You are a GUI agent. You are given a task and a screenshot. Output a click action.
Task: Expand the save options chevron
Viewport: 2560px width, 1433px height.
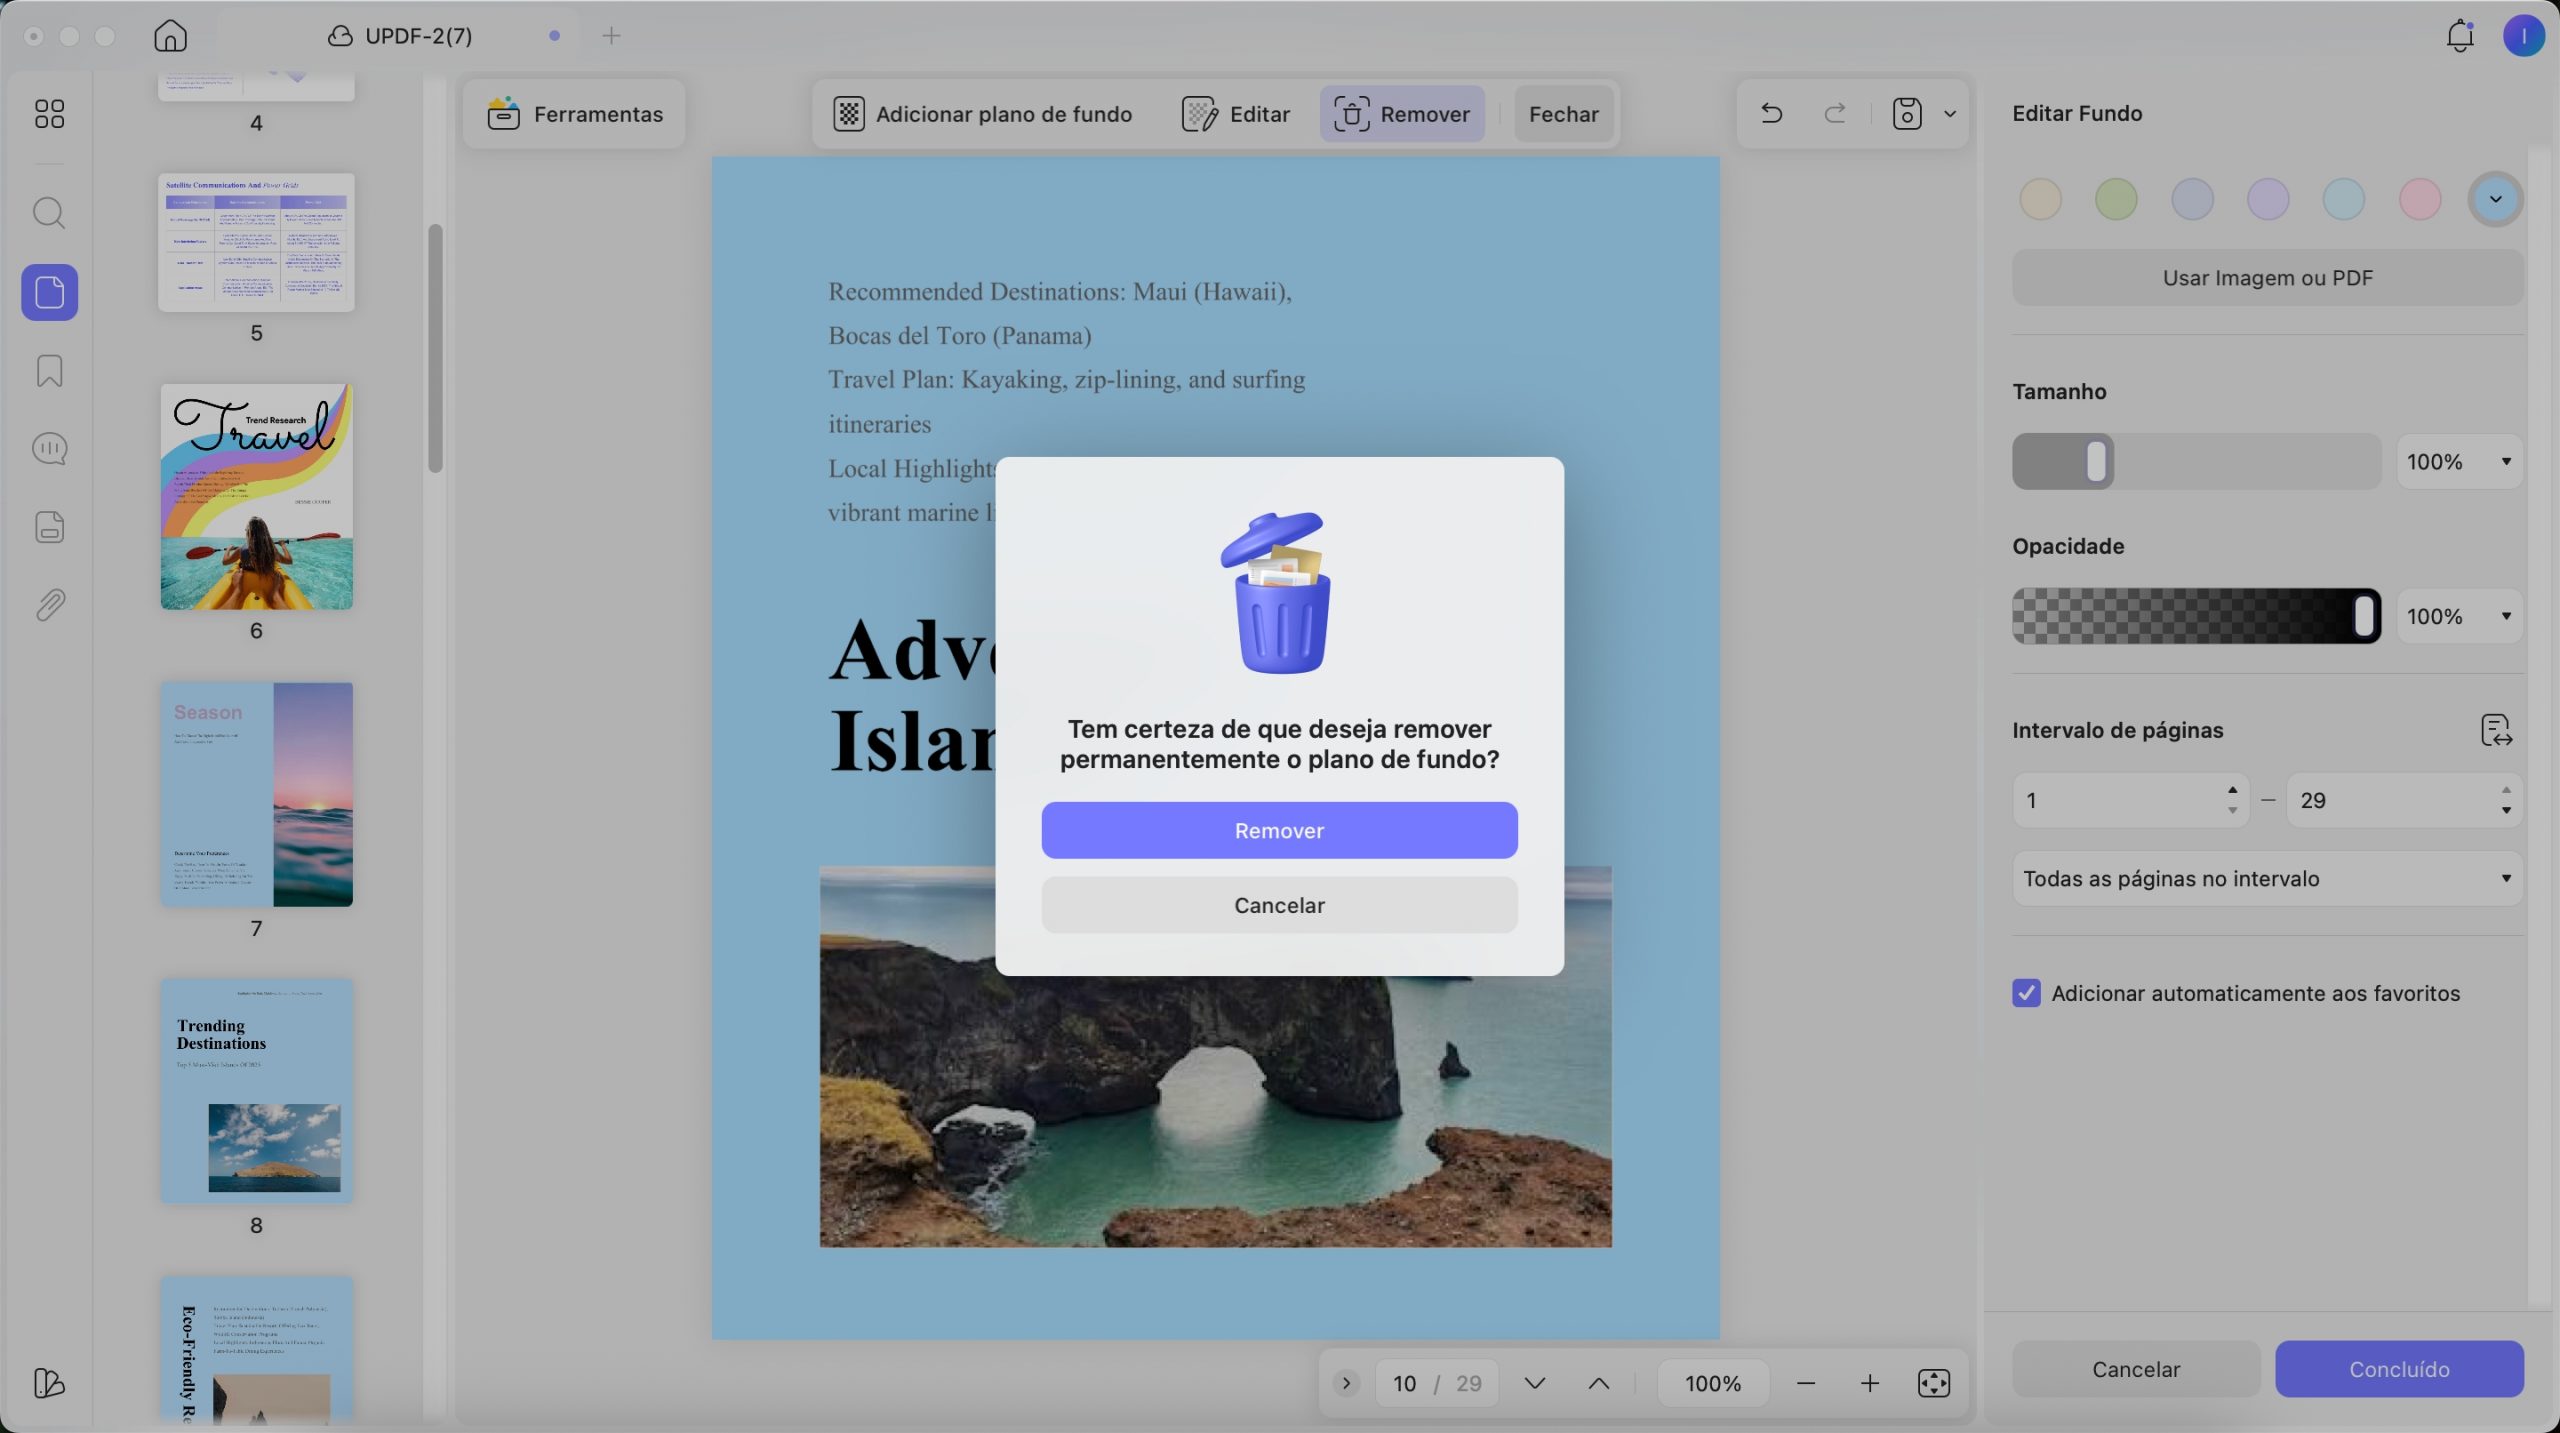coord(1949,114)
